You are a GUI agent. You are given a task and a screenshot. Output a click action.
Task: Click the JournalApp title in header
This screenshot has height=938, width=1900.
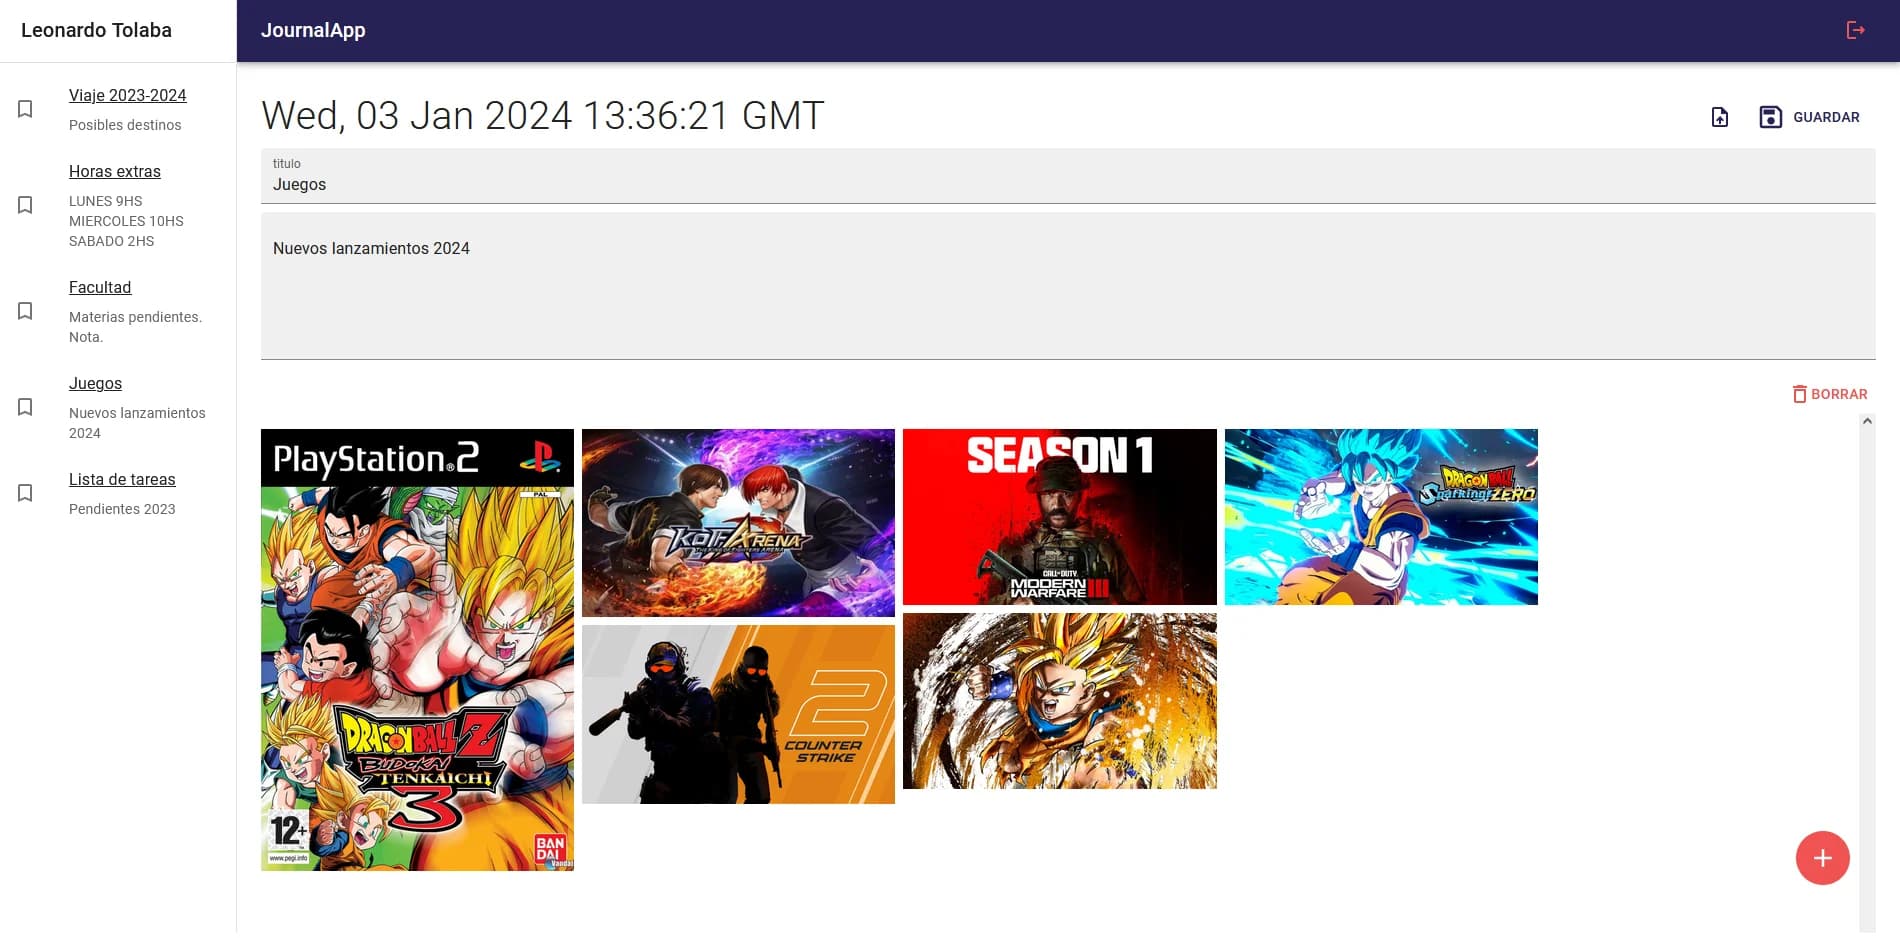pos(313,30)
